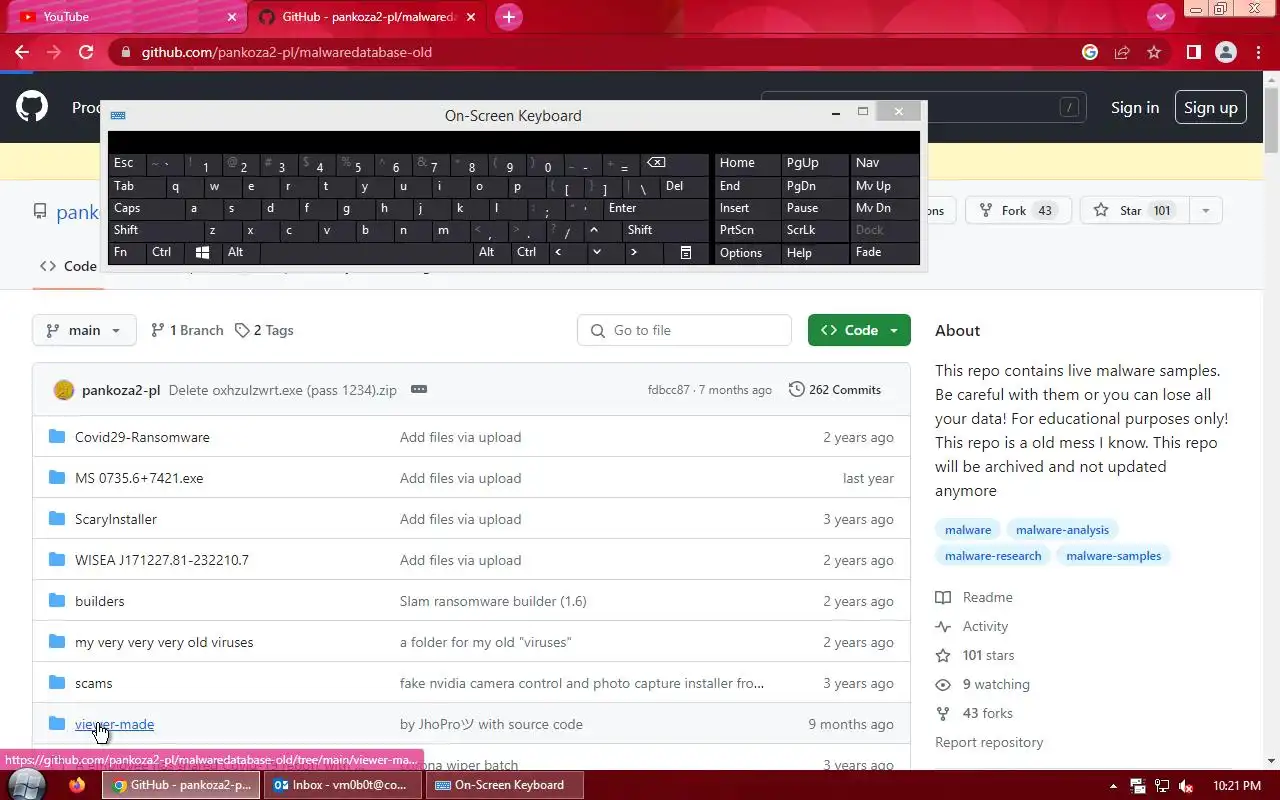Click the Sign up button

pyautogui.click(x=1210, y=107)
